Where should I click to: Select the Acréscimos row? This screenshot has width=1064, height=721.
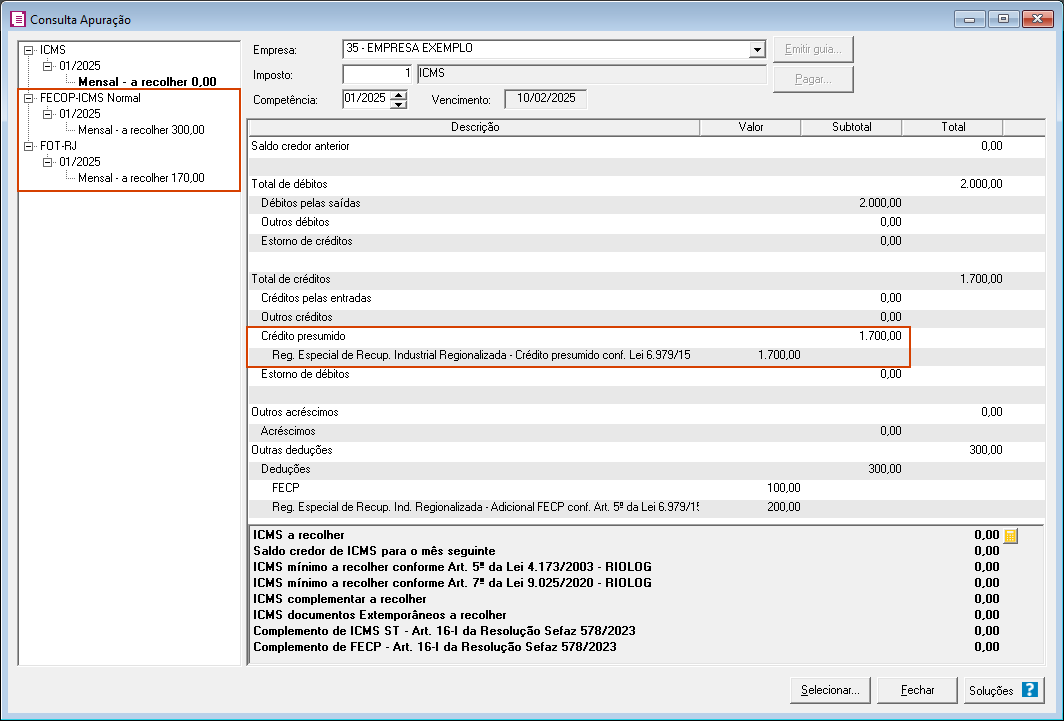647,431
